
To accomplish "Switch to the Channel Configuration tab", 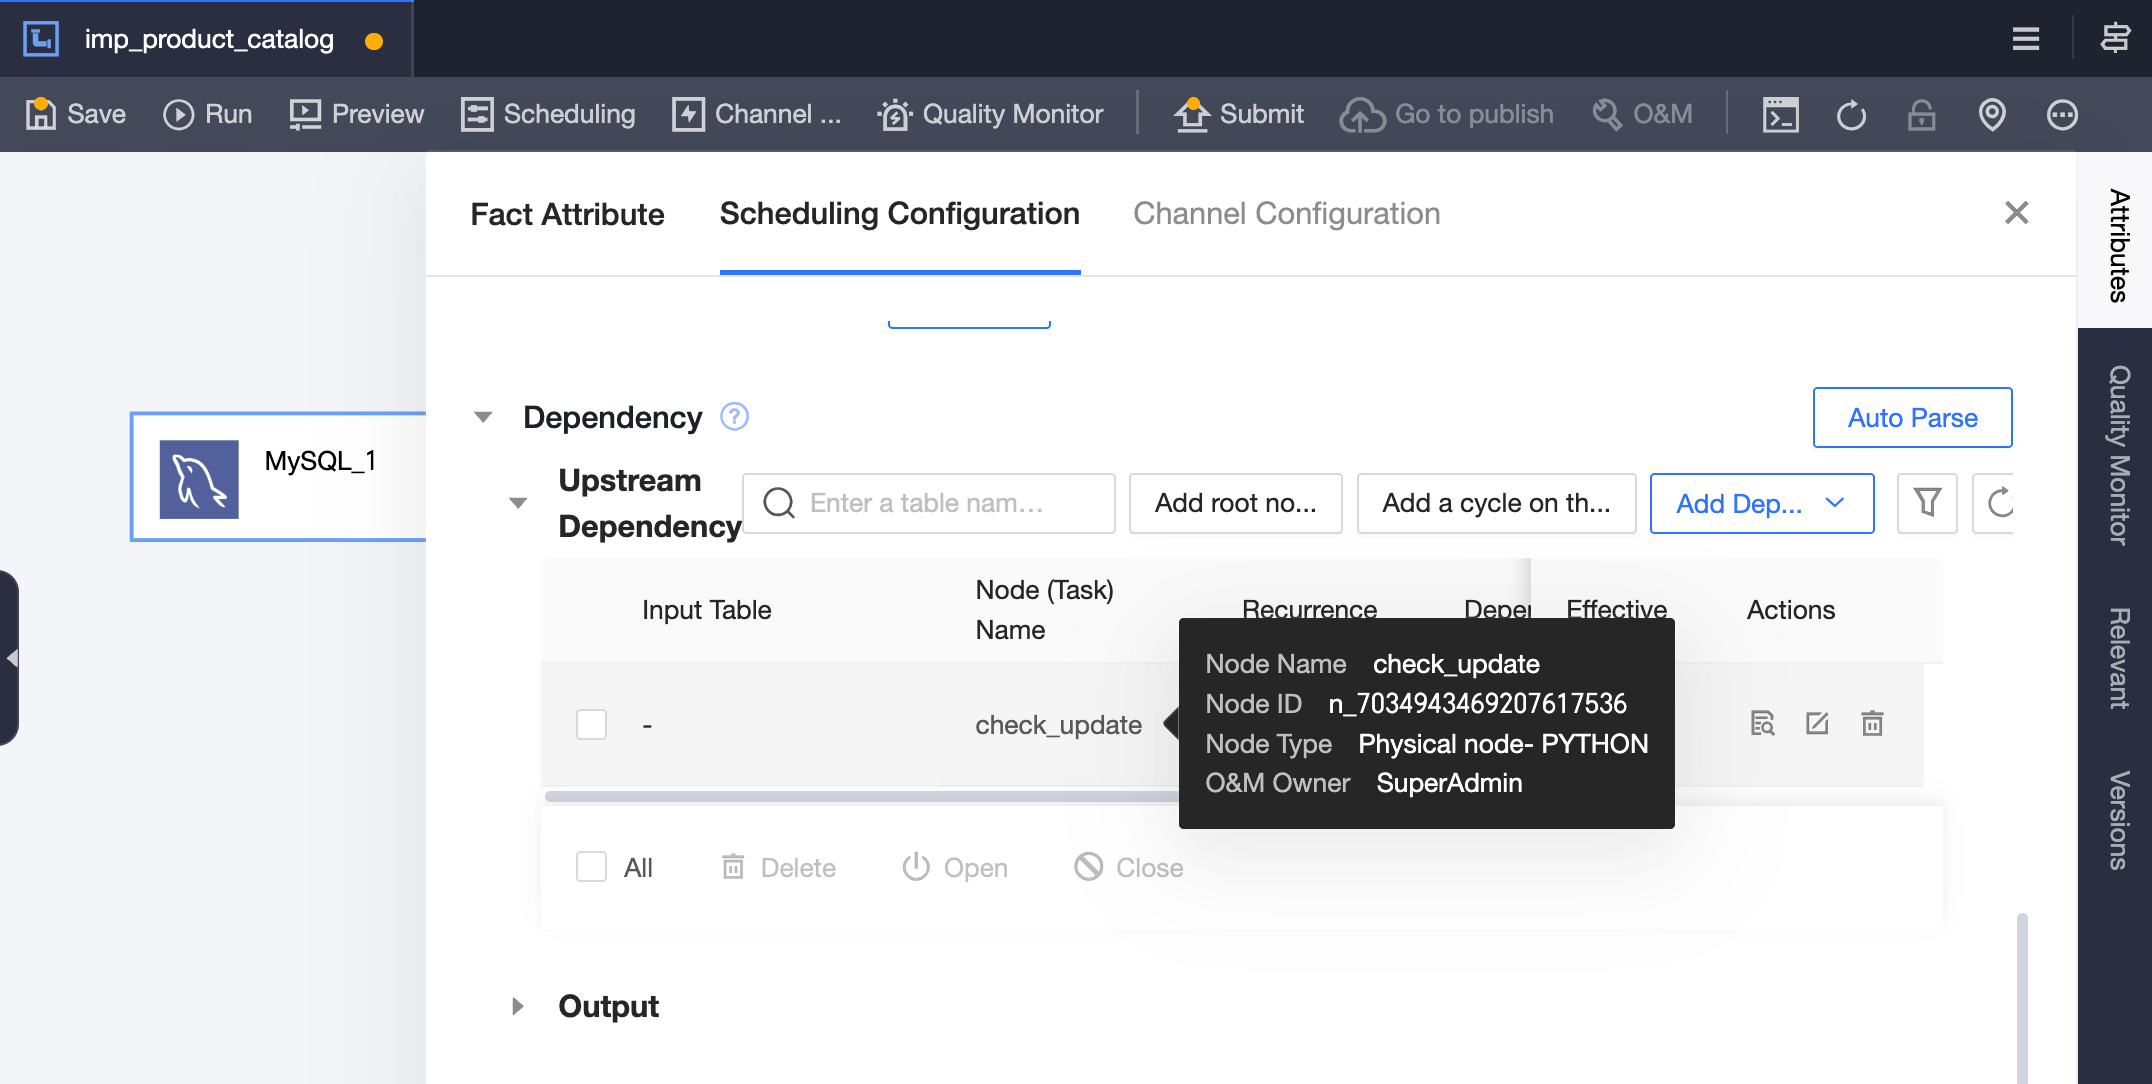I will coord(1286,214).
